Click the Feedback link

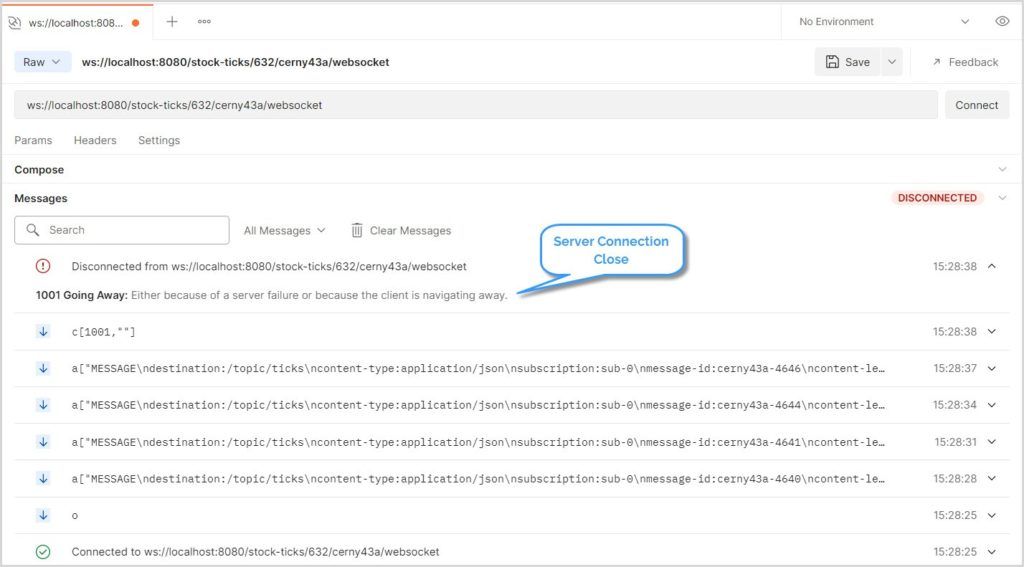[x=964, y=62]
